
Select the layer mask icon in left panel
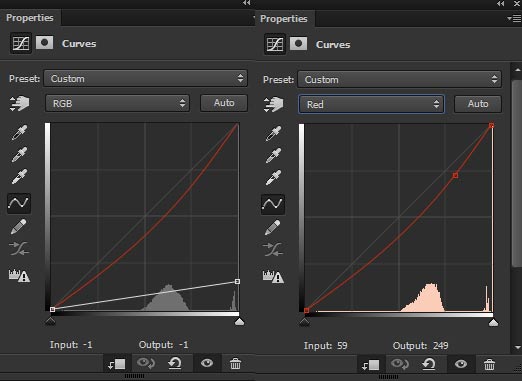coord(44,43)
